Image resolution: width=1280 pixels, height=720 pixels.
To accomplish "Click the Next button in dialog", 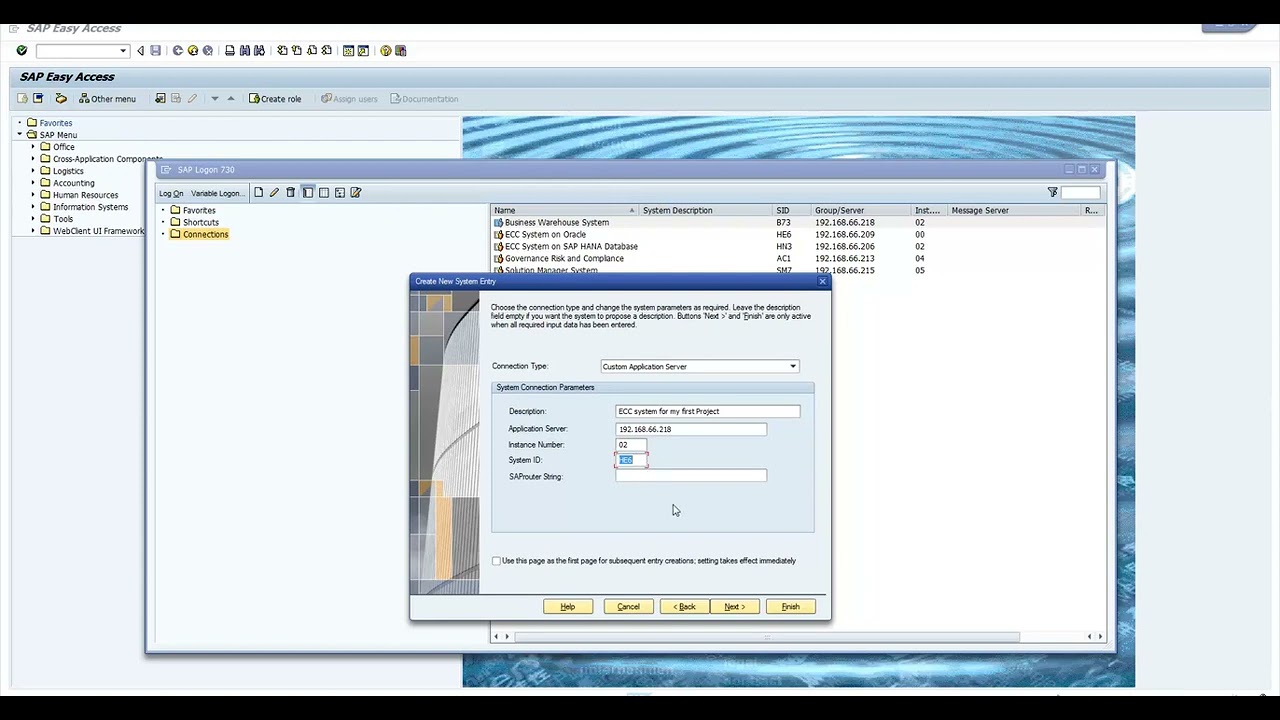I will [735, 606].
